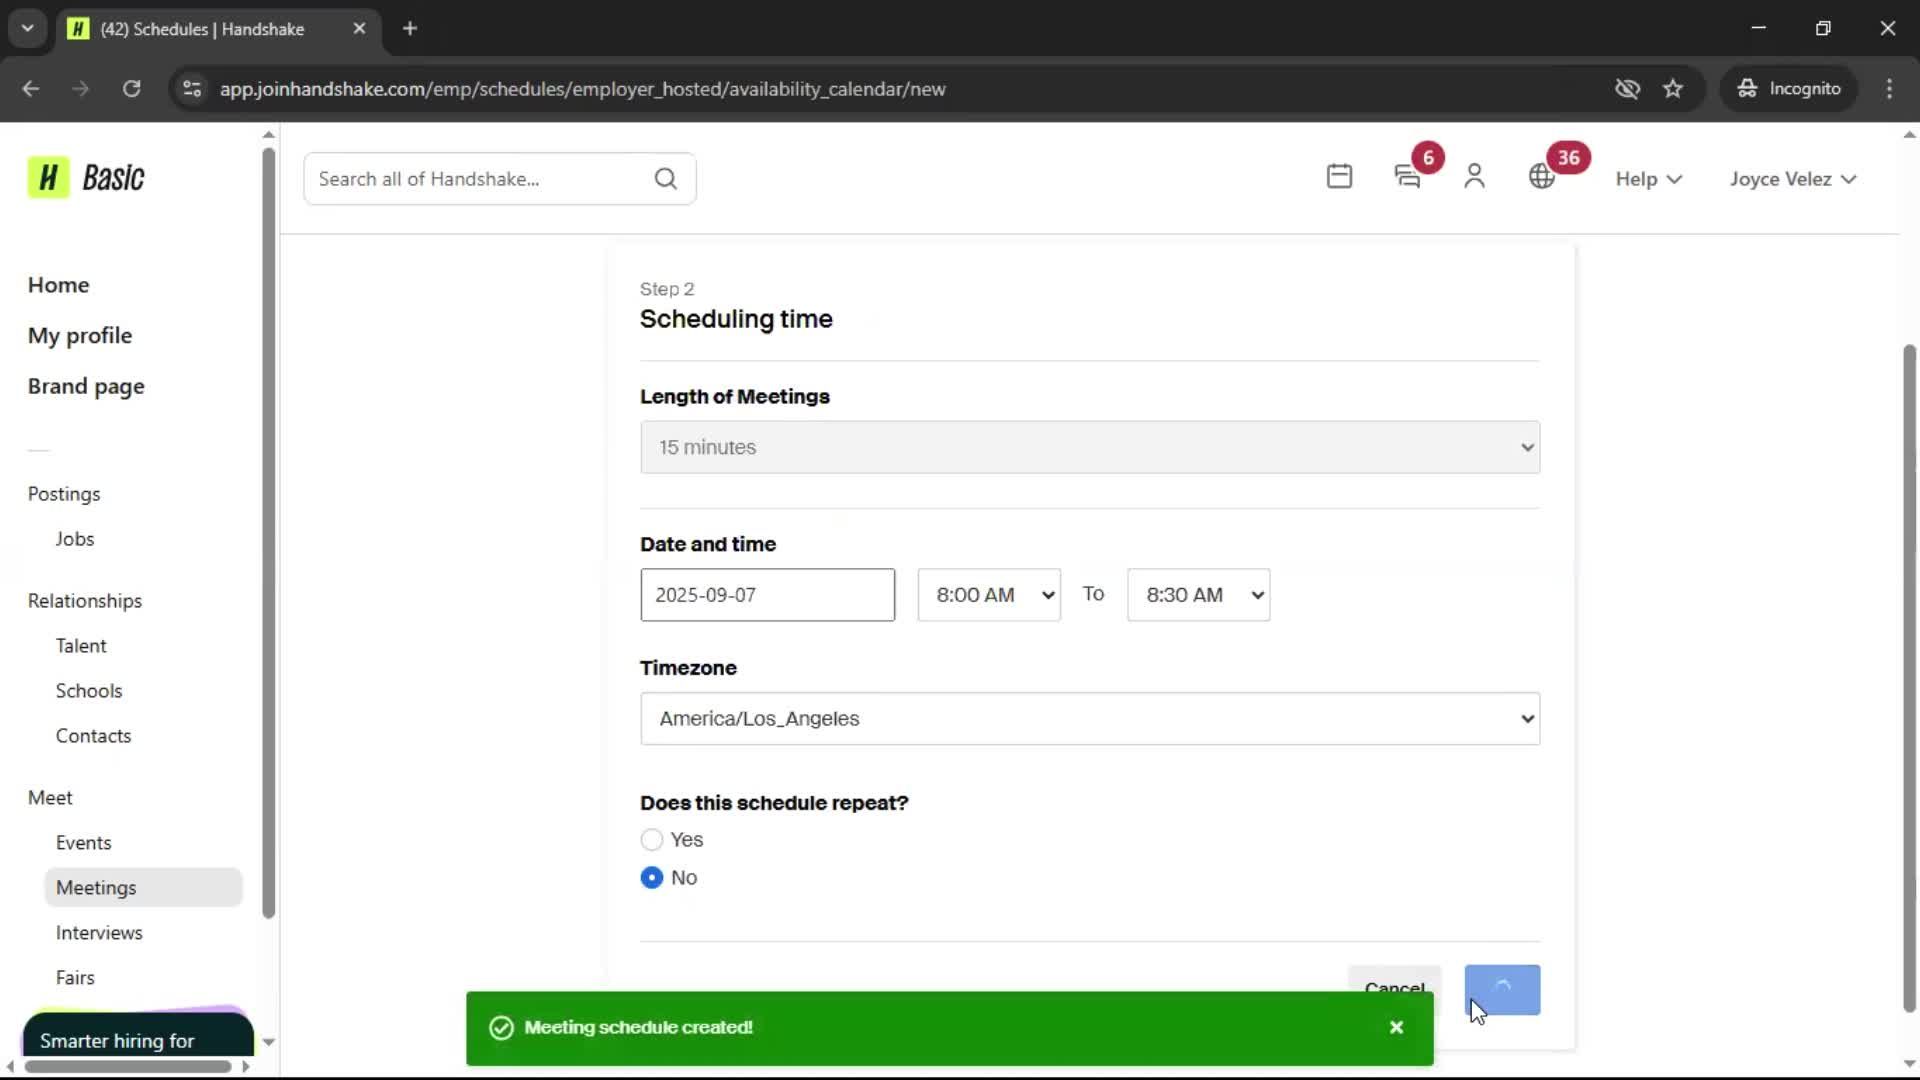Open the 8:00 AM start time dropdown

pyautogui.click(x=989, y=595)
